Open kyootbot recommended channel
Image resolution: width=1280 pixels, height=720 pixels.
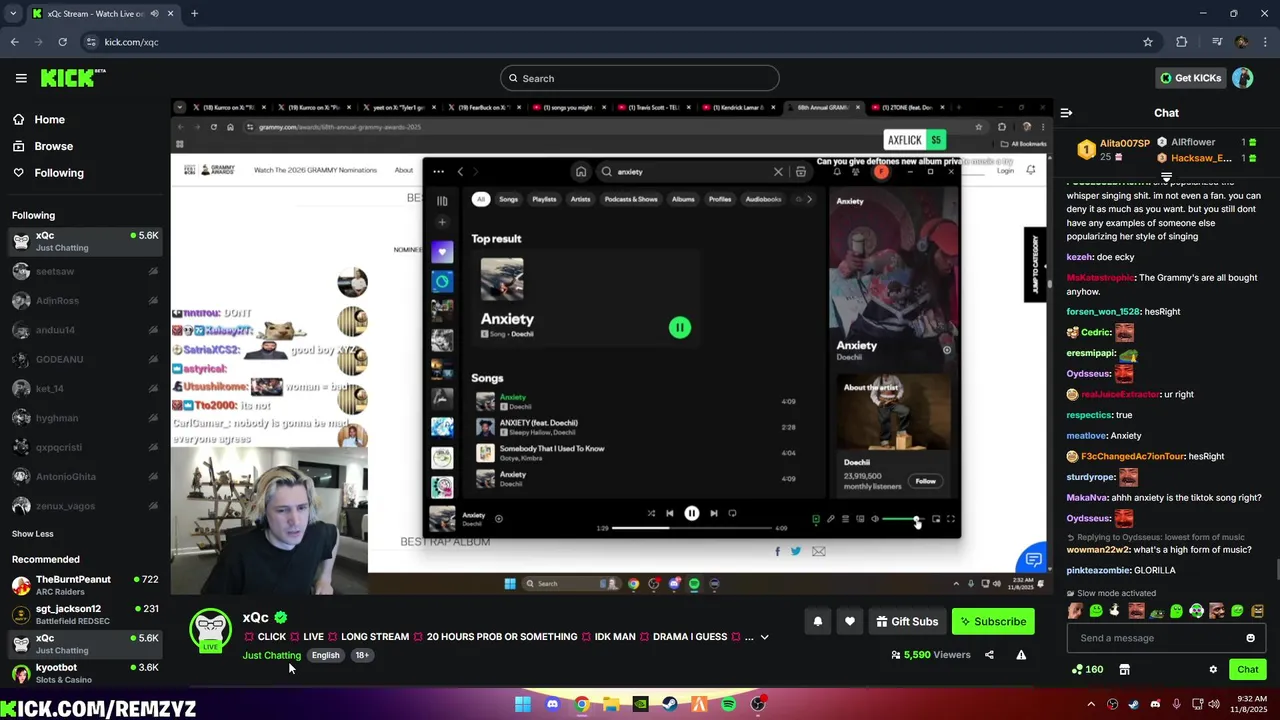click(85, 673)
